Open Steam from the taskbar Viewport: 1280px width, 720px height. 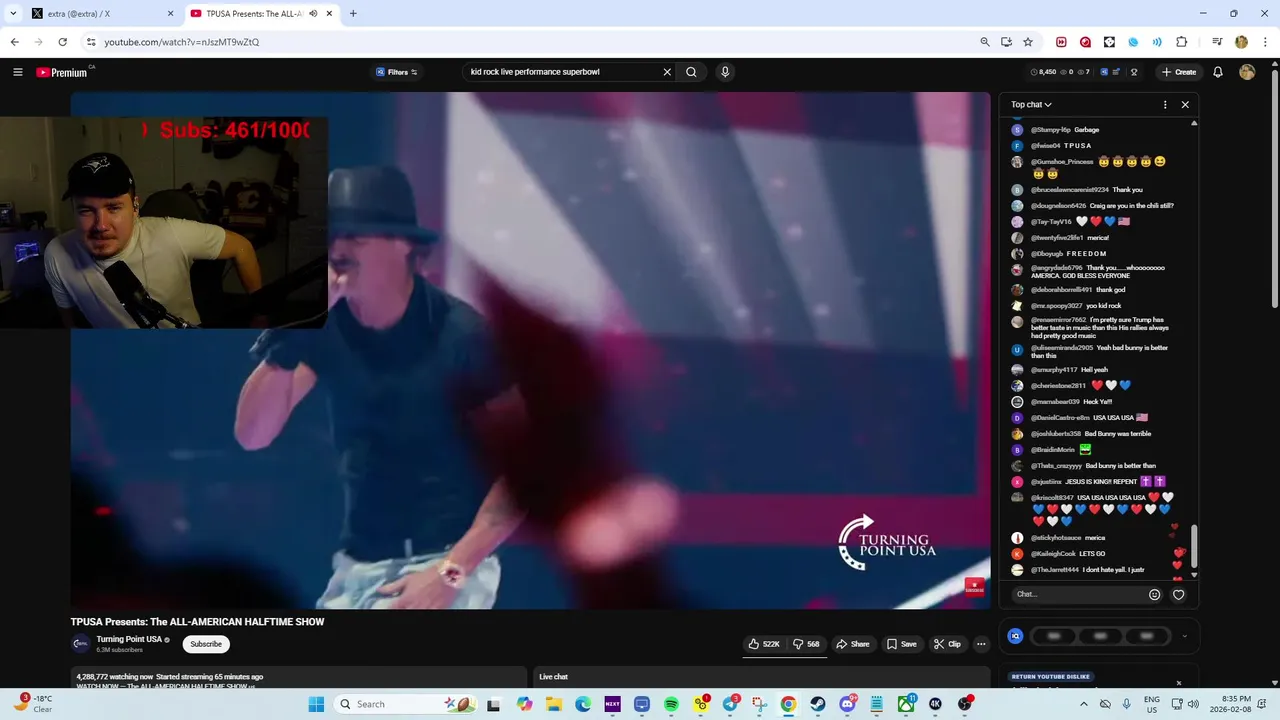pyautogui.click(x=818, y=704)
